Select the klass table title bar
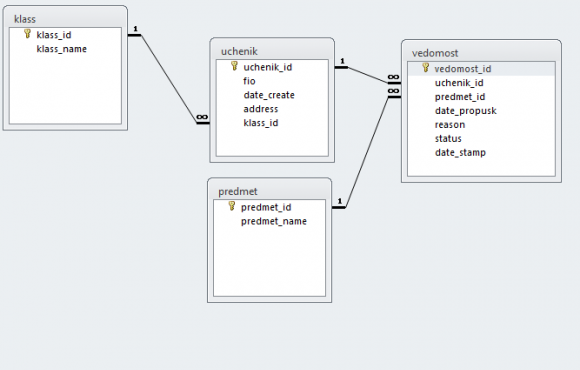The width and height of the screenshot is (580, 370). [x=65, y=18]
